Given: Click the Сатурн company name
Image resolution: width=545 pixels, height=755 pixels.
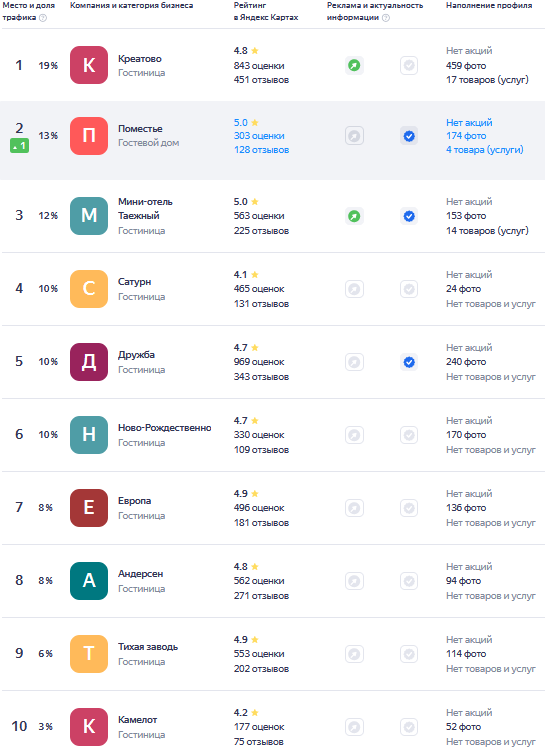Looking at the screenshot, I should coord(134,282).
